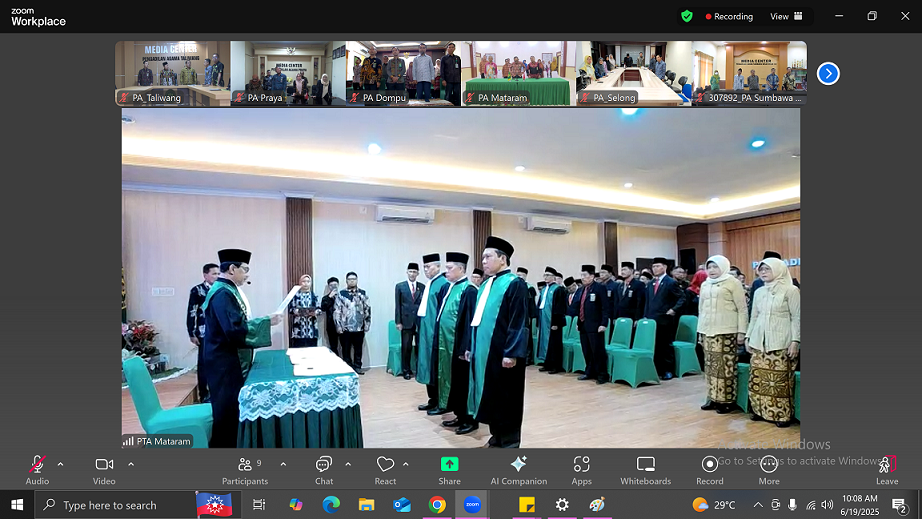Open the Participants panel
Screen dimensions: 922x519
tap(245, 470)
